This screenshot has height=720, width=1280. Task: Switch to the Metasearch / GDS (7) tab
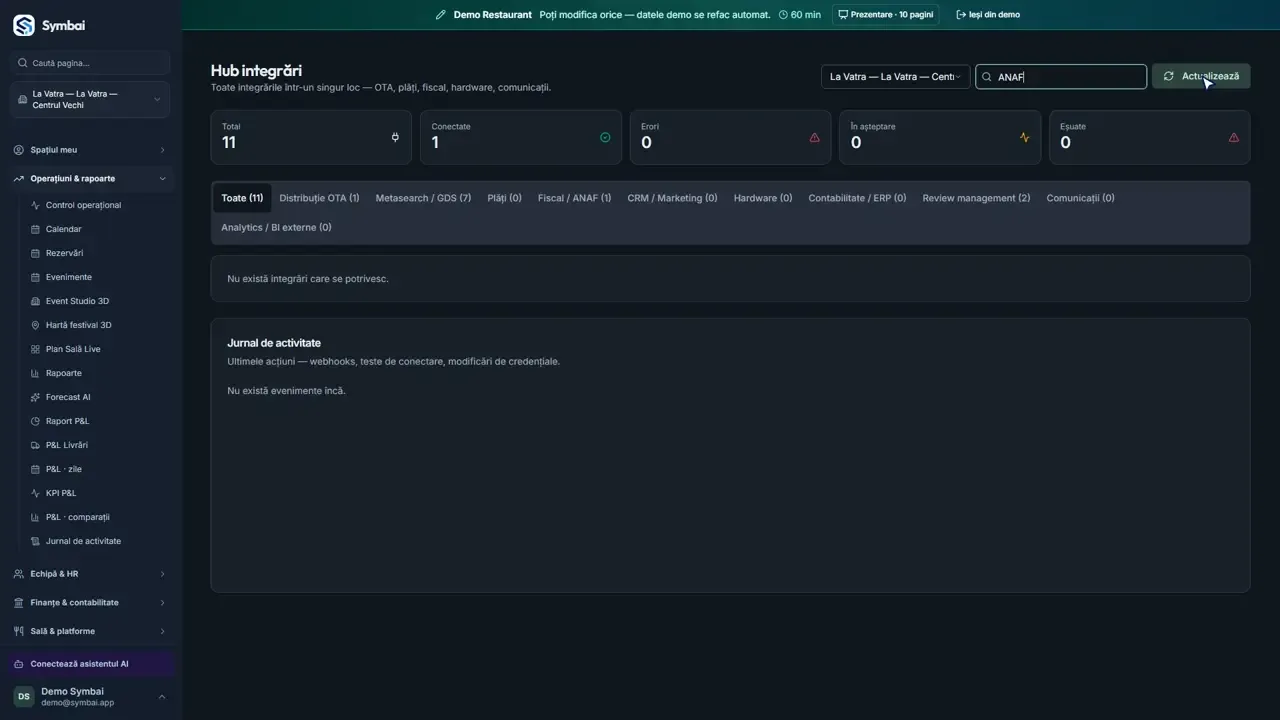click(x=423, y=198)
